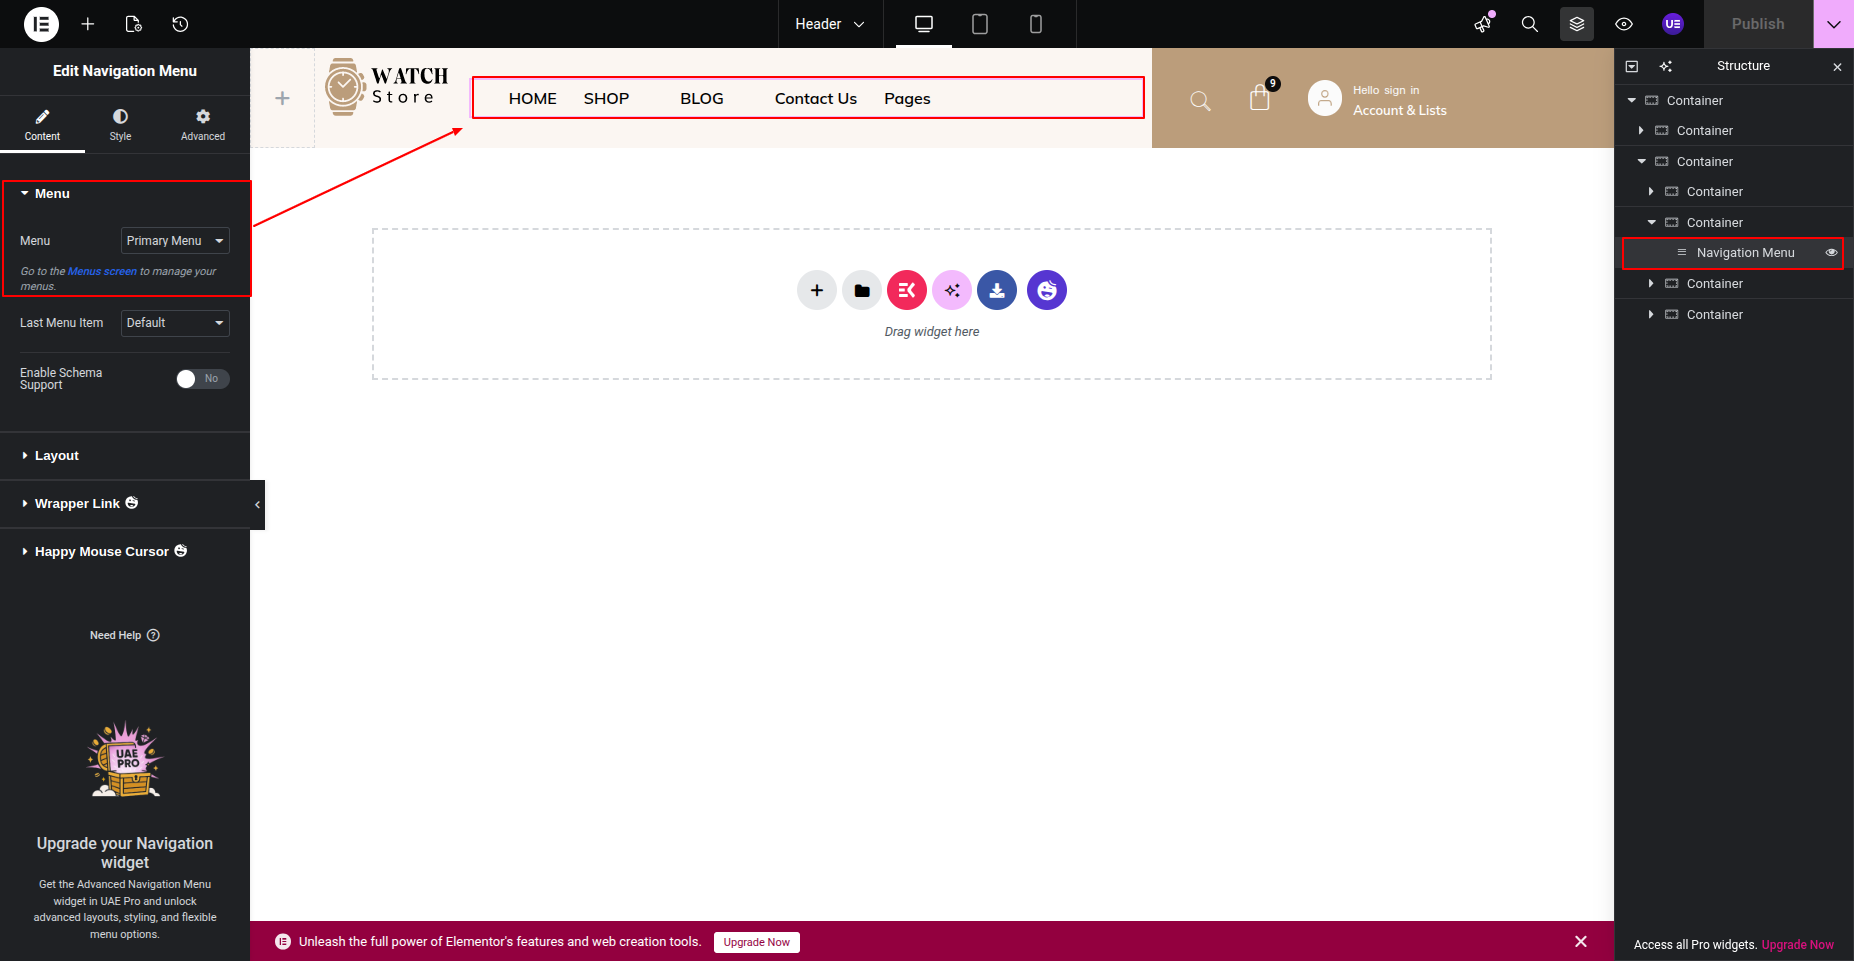Toggle Enable Schema Support switch
Image resolution: width=1854 pixels, height=961 pixels.
pos(202,379)
